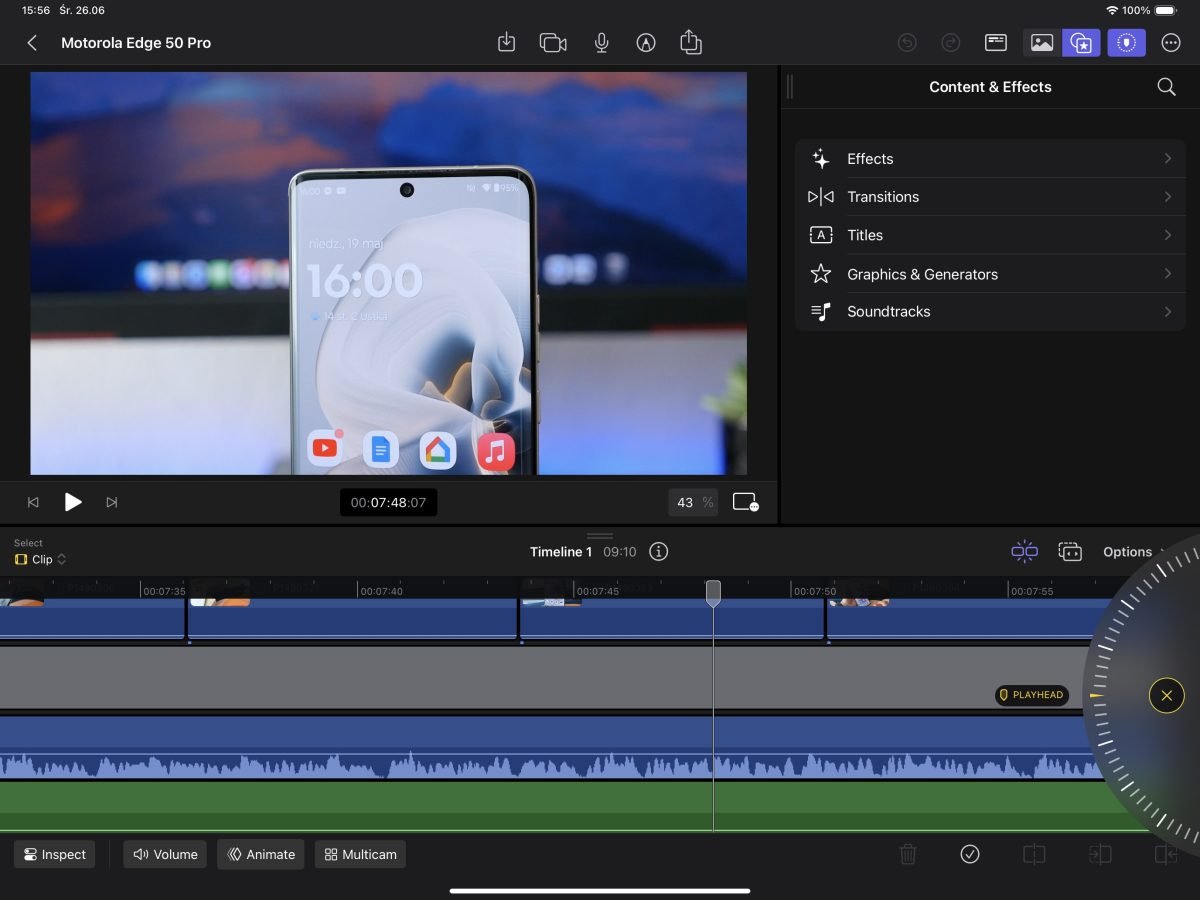Jump to the previous edit point

coord(33,502)
